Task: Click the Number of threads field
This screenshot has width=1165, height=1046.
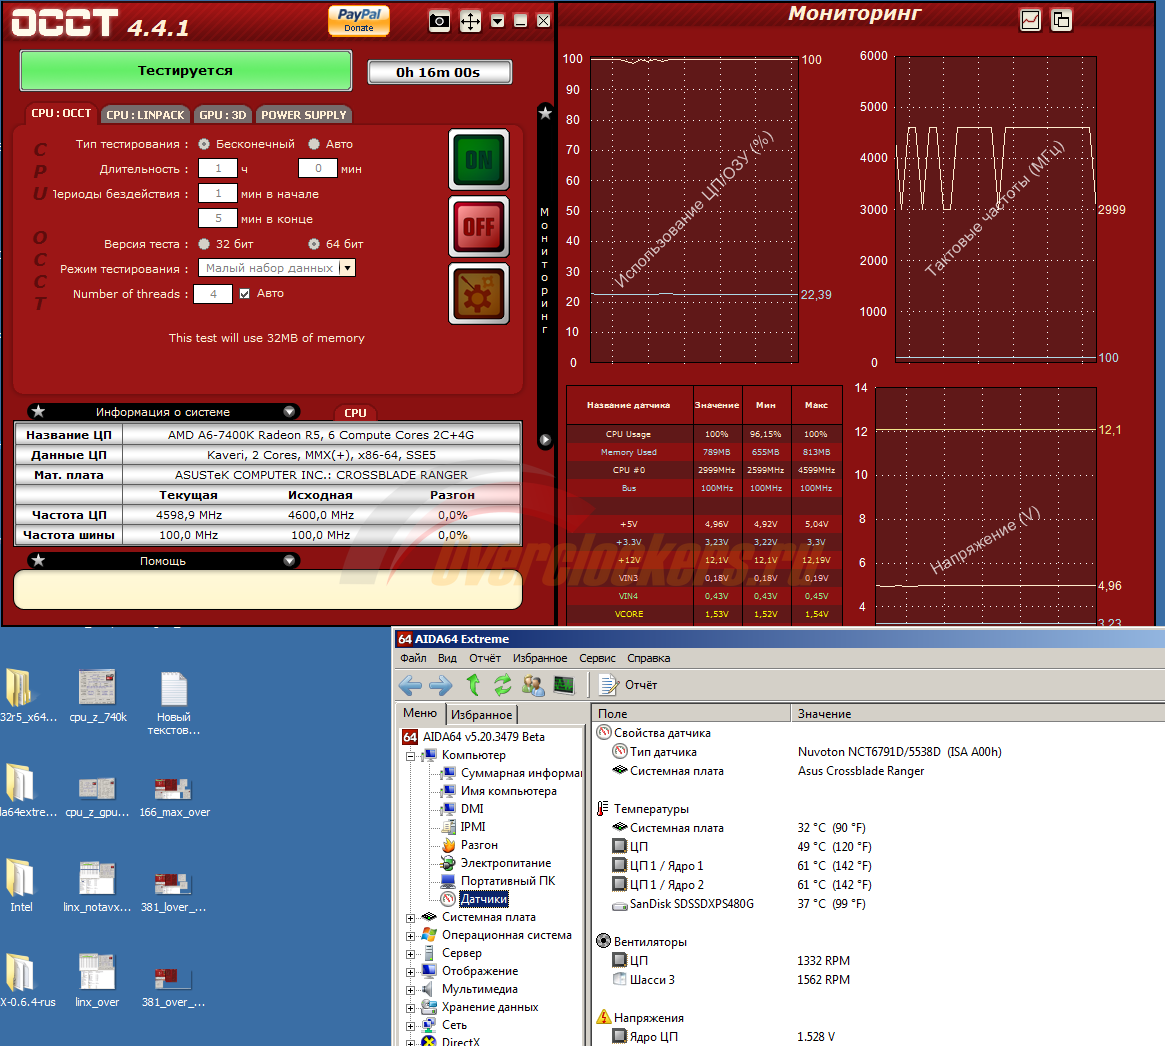Action: 213,294
